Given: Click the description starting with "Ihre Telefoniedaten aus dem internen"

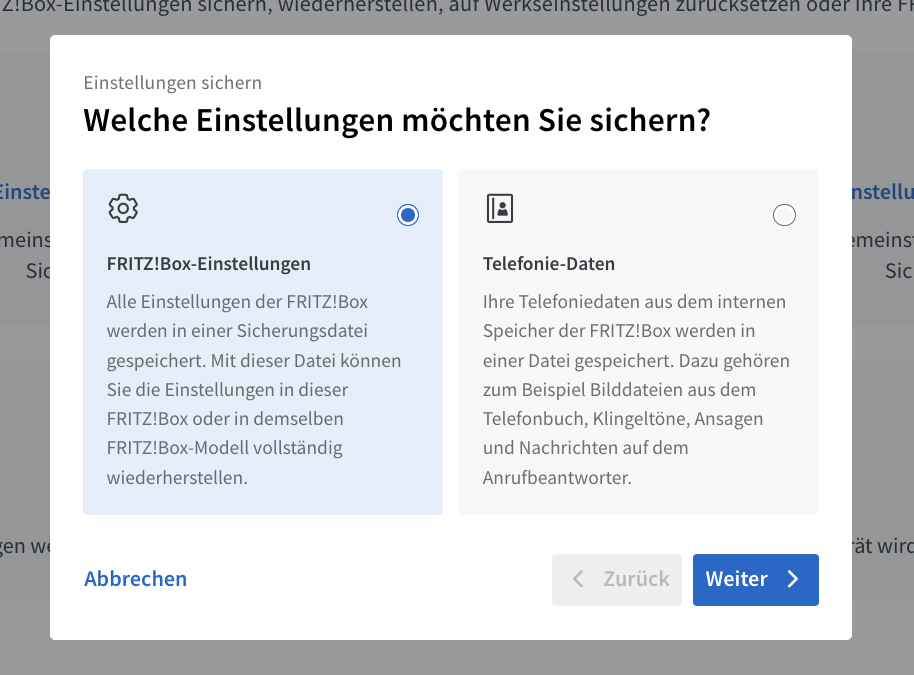Looking at the screenshot, I should (x=636, y=389).
